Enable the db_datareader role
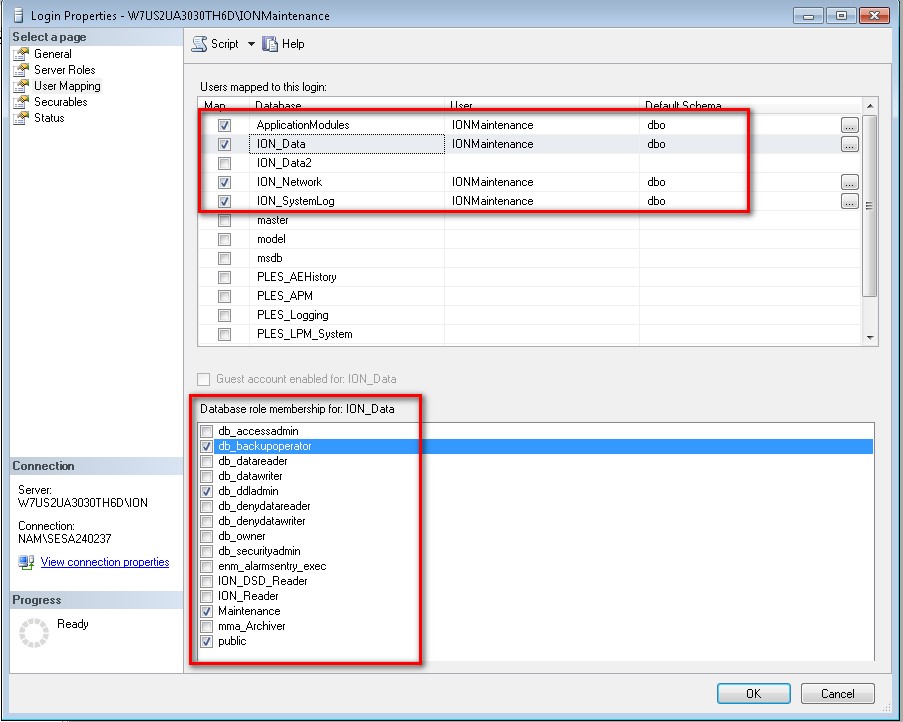 tap(206, 461)
